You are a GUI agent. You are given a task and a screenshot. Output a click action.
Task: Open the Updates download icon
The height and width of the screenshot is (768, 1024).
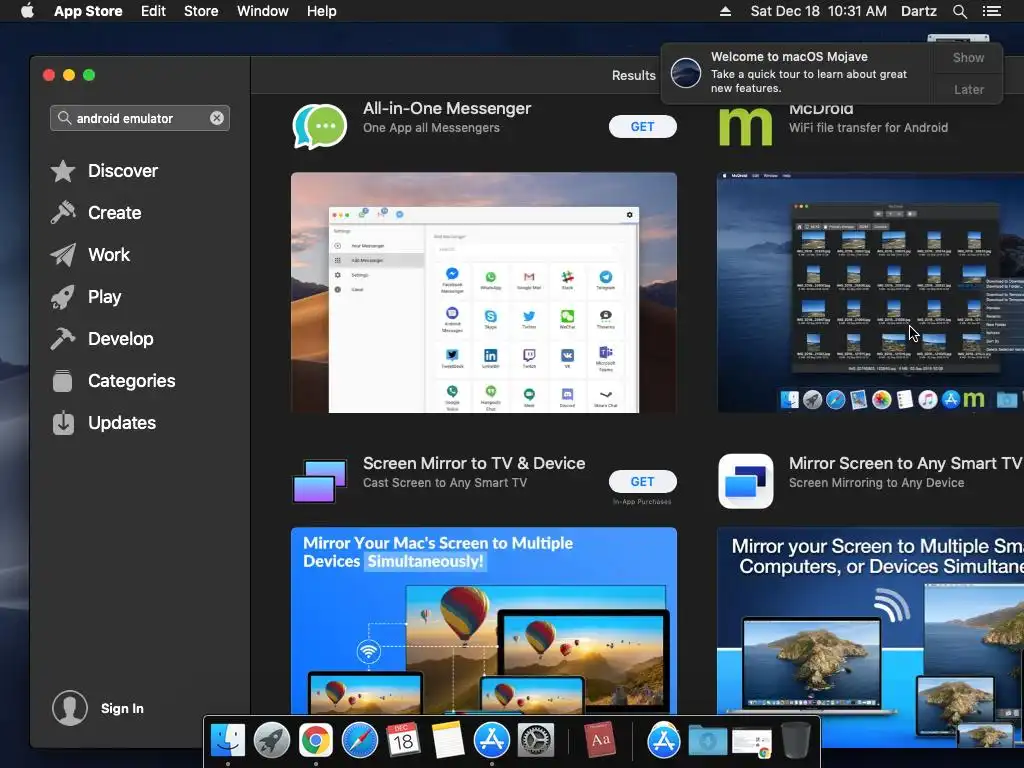(63, 423)
